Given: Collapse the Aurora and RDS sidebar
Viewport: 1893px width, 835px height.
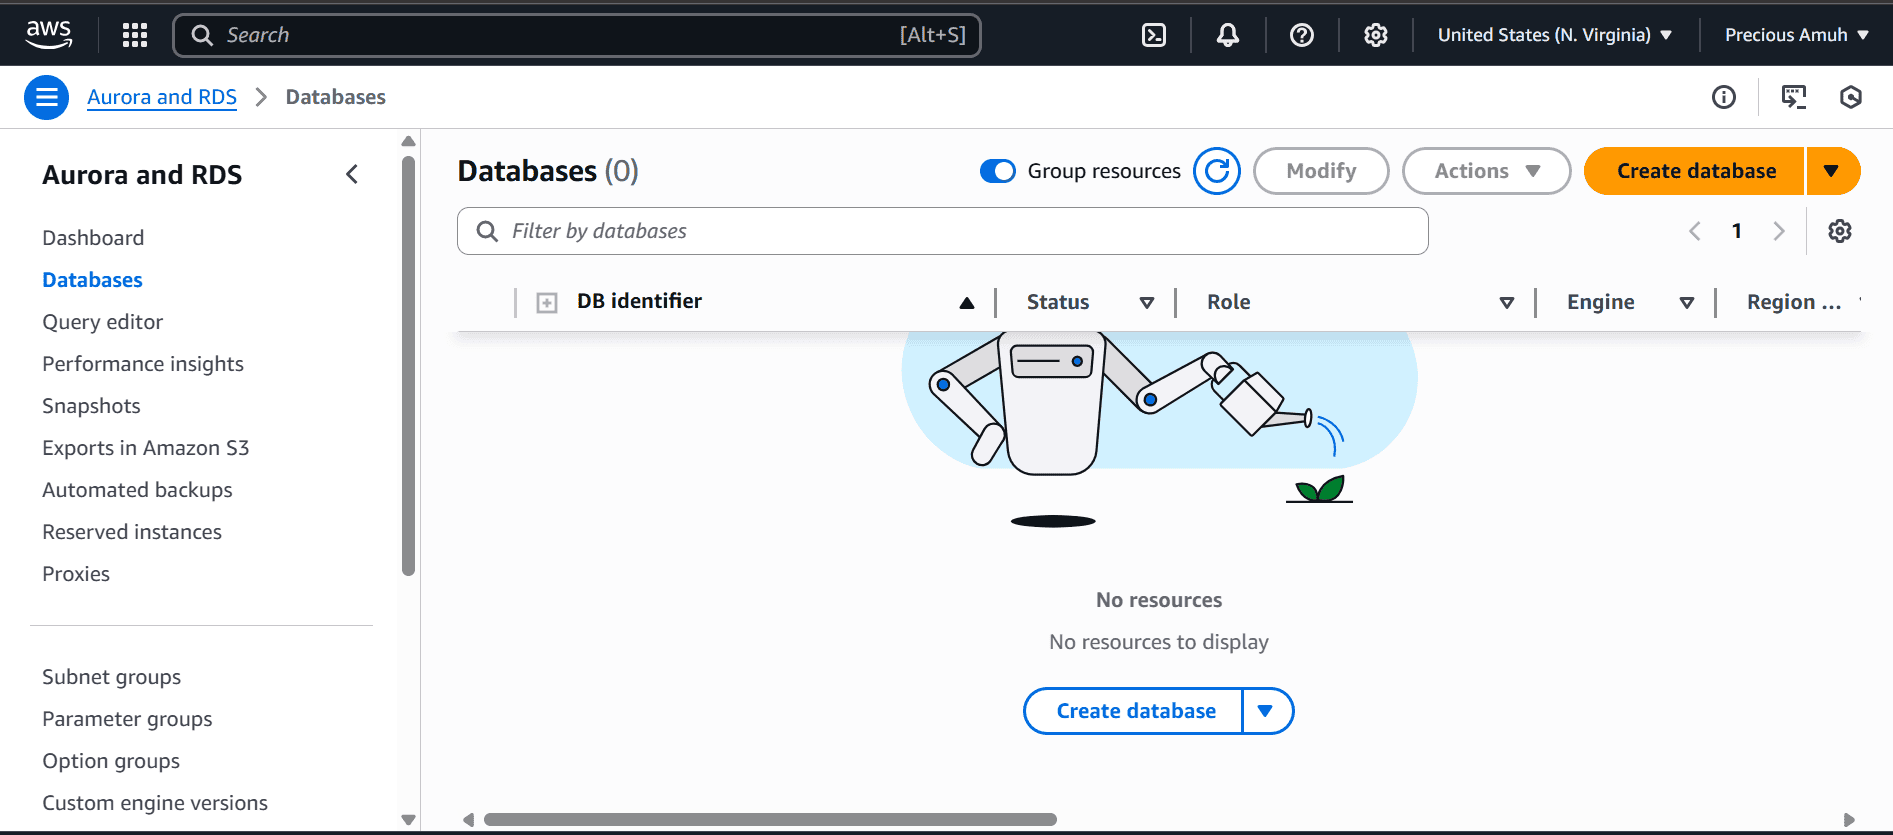Looking at the screenshot, I should pyautogui.click(x=352, y=174).
